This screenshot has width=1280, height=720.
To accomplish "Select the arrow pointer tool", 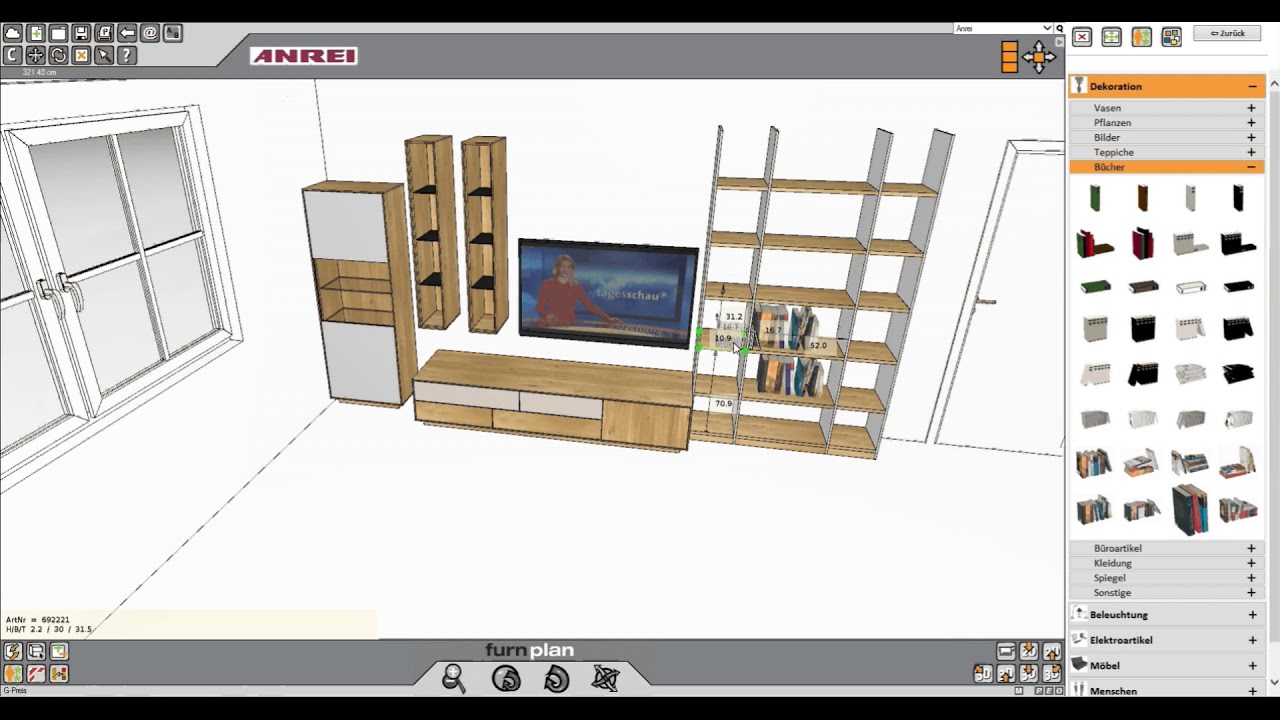I will point(104,55).
